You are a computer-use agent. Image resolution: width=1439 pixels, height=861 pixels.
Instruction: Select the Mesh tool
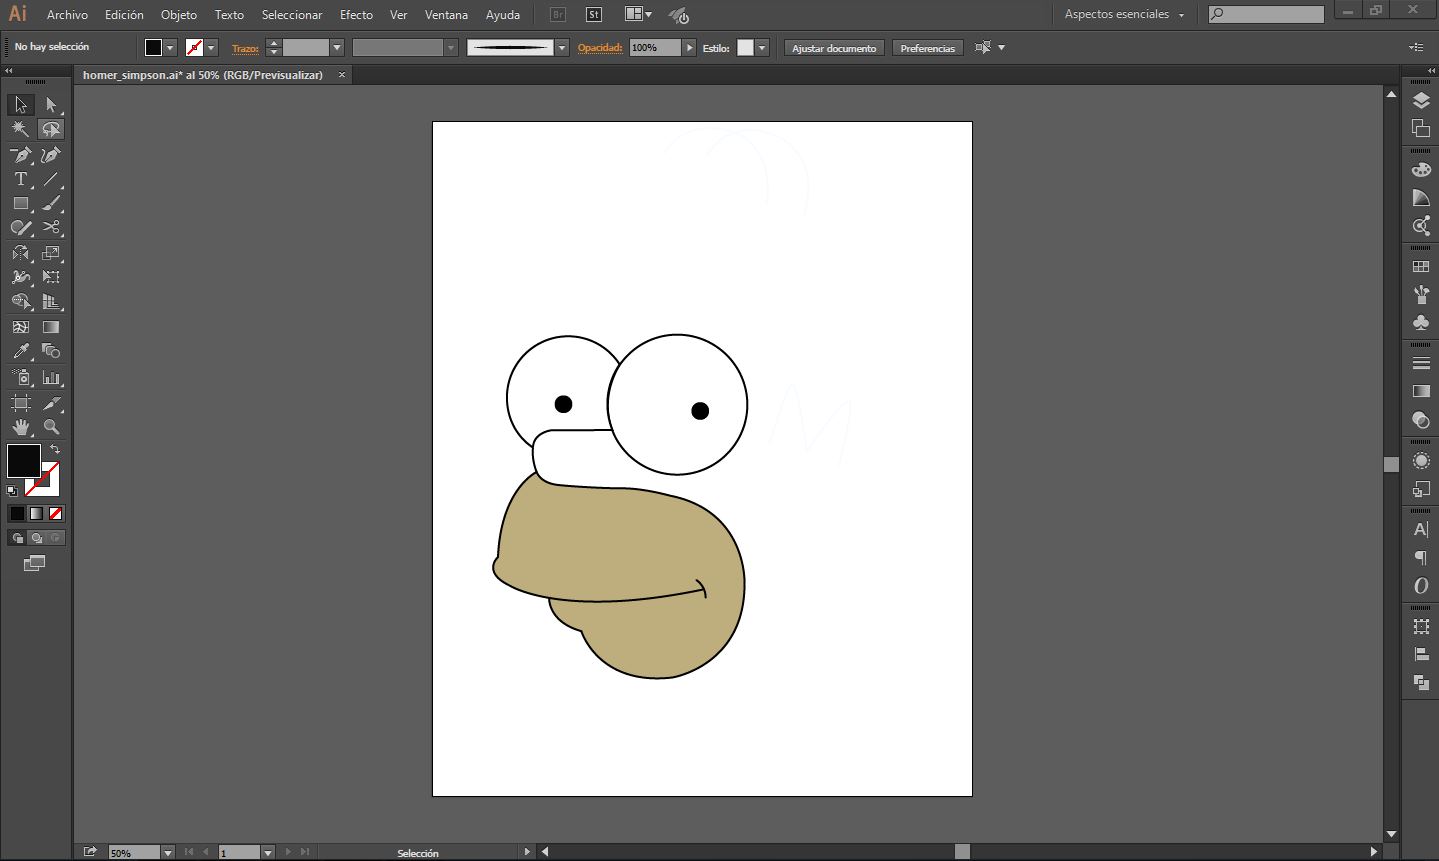[21, 327]
